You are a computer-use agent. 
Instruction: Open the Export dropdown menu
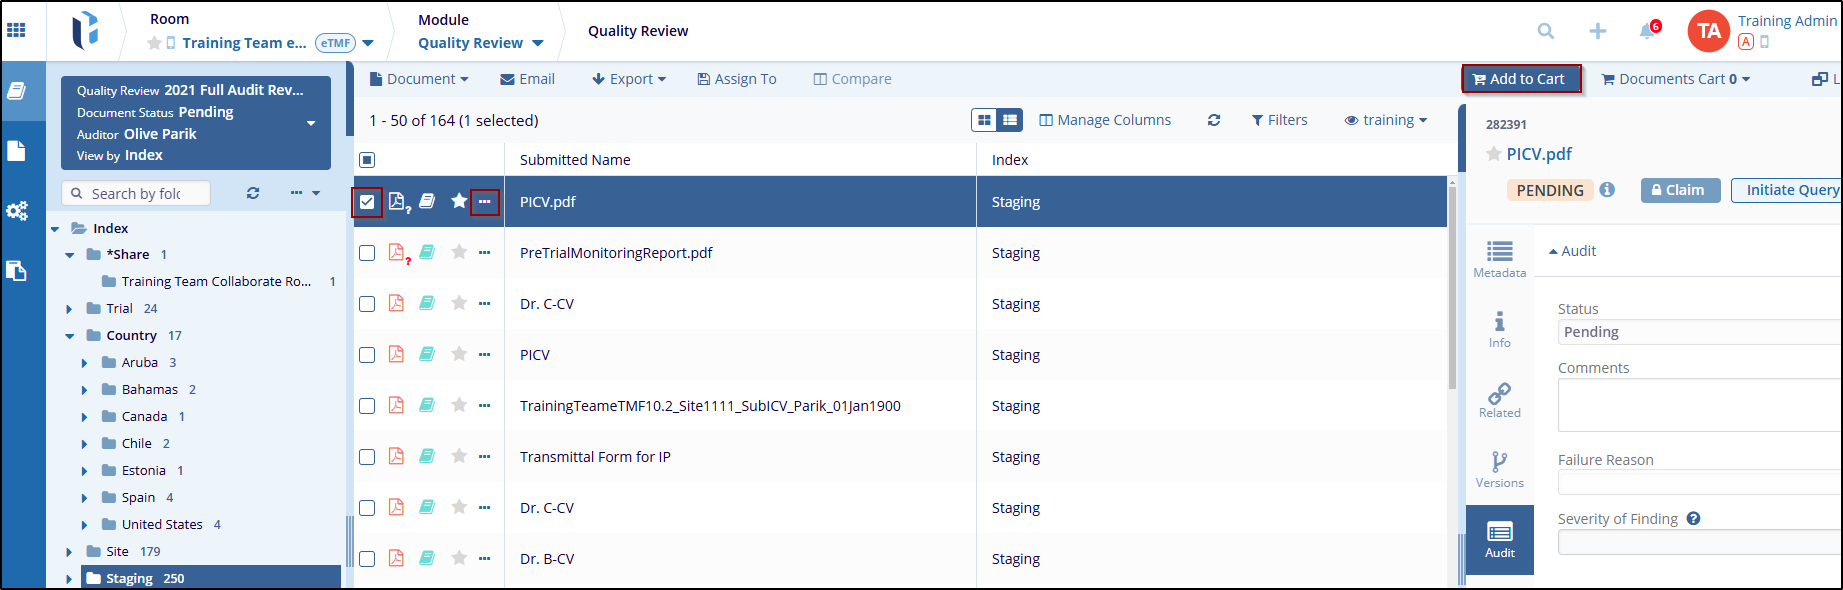click(629, 79)
